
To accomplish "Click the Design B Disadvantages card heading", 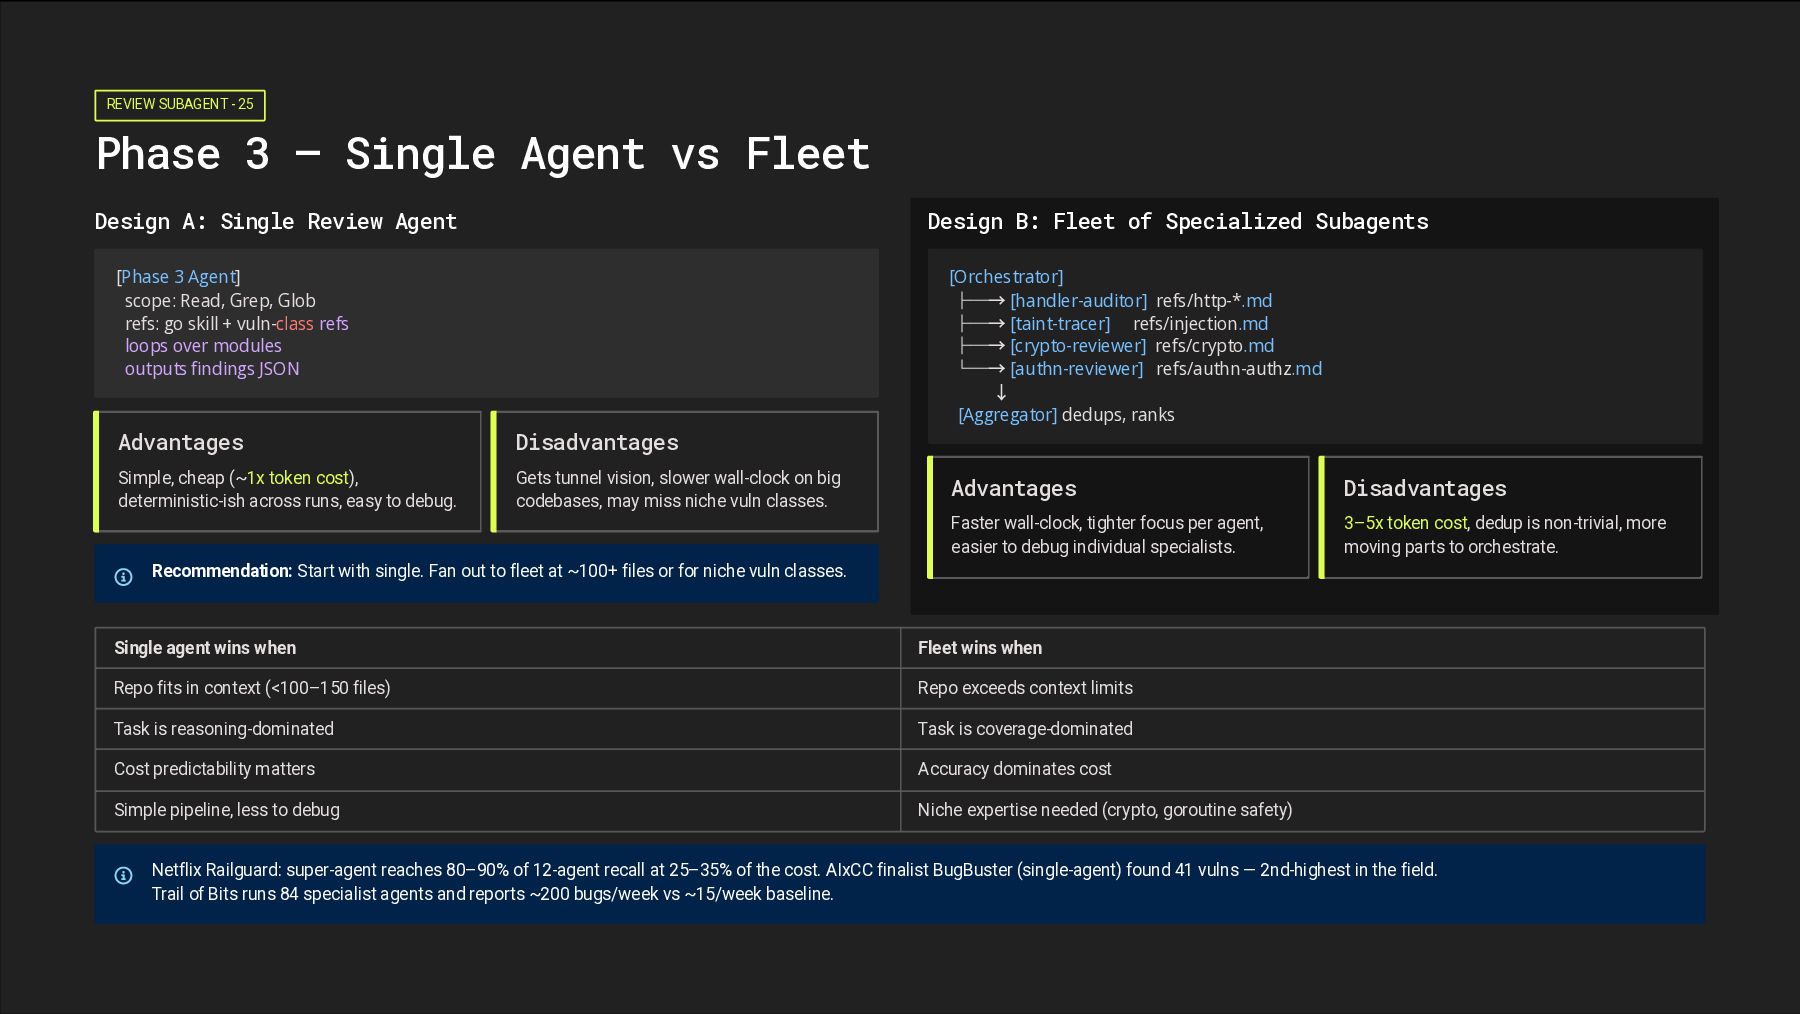I will [1425, 489].
